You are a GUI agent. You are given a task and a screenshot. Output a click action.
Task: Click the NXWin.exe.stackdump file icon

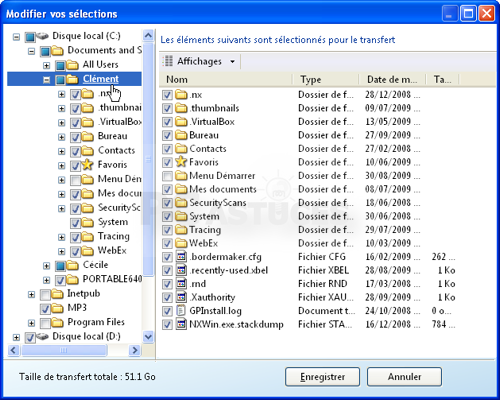181,324
